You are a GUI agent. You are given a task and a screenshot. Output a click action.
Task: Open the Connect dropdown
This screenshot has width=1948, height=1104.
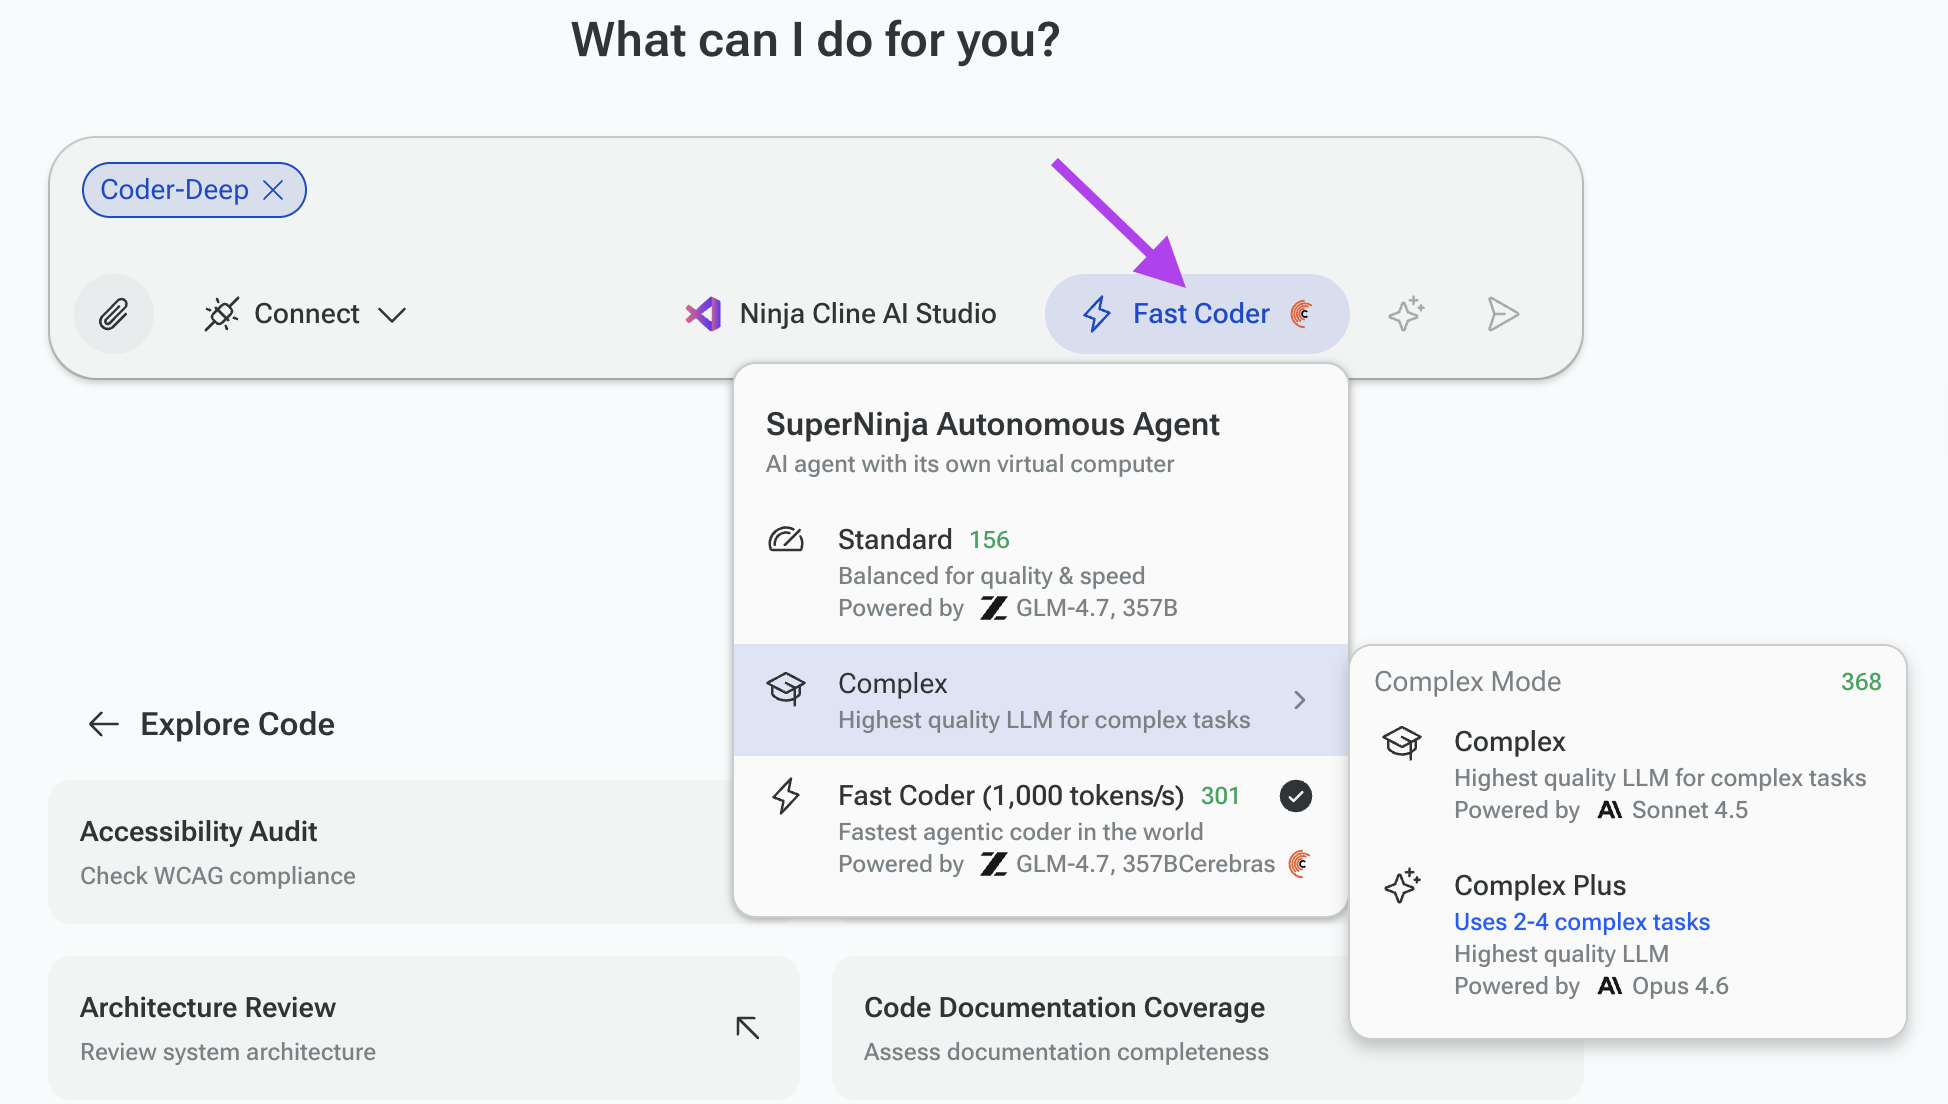pyautogui.click(x=305, y=314)
